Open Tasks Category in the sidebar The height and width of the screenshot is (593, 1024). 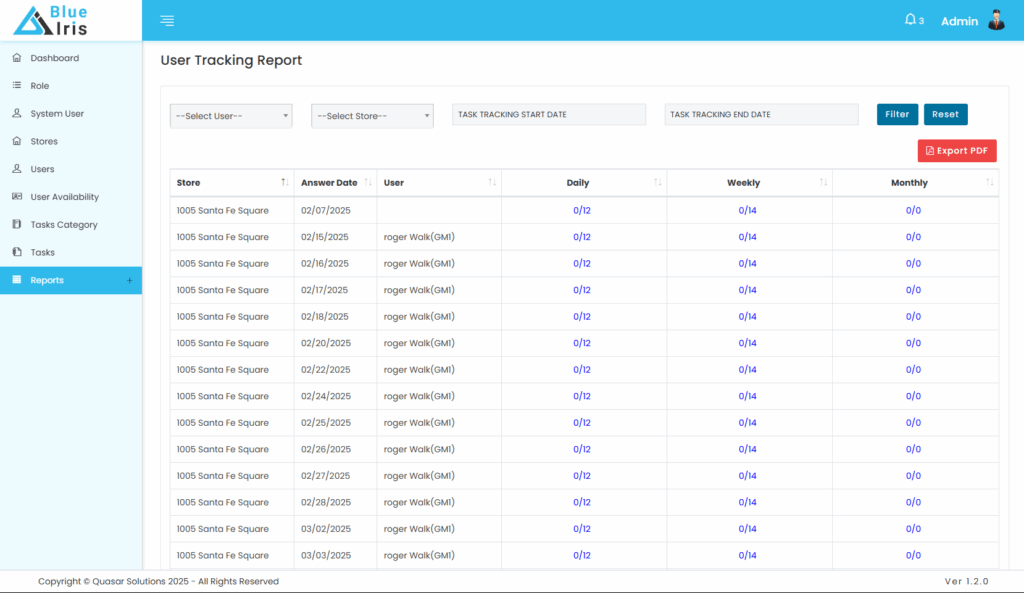coord(64,225)
